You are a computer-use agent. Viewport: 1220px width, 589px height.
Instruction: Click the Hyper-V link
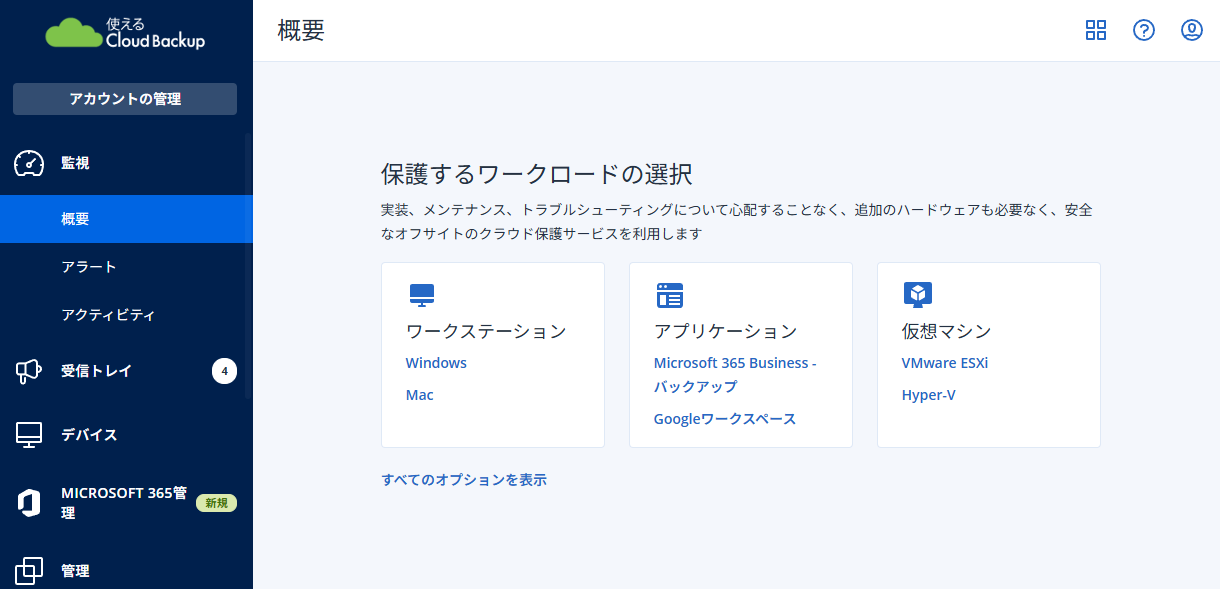coord(929,395)
